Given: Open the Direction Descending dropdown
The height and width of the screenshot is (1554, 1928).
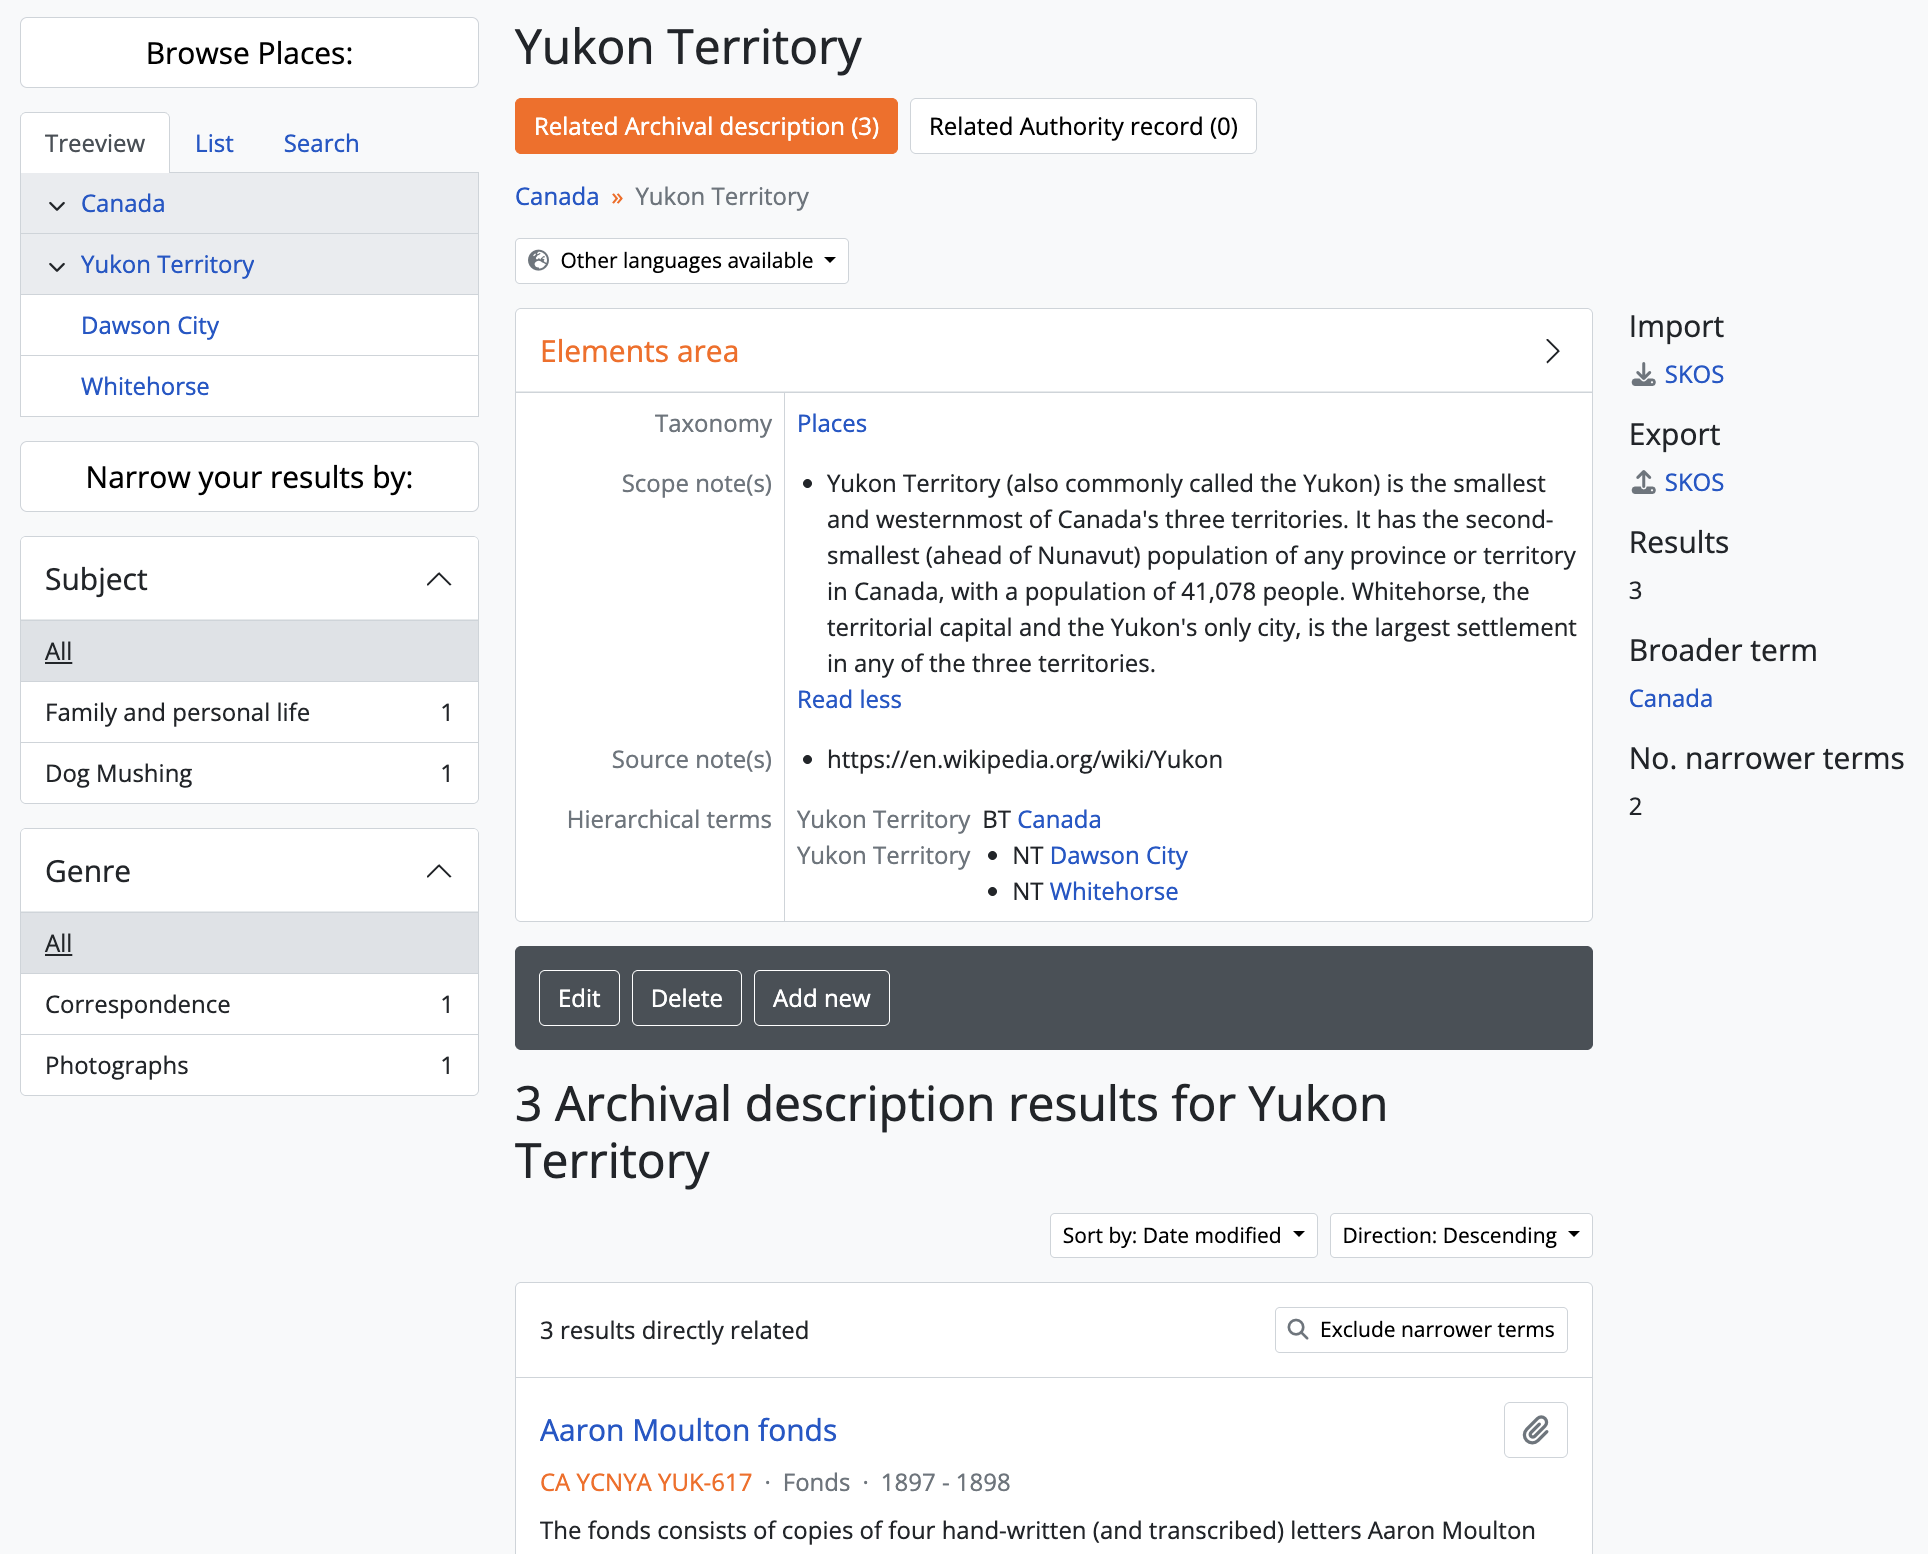Looking at the screenshot, I should [1460, 1235].
